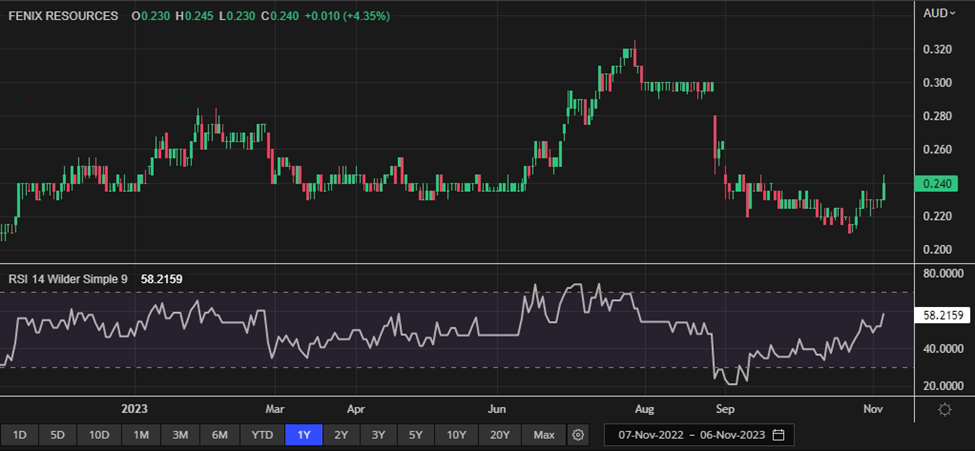The height and width of the screenshot is (451, 975).
Task: Click the Sep time axis label
Action: tap(725, 410)
